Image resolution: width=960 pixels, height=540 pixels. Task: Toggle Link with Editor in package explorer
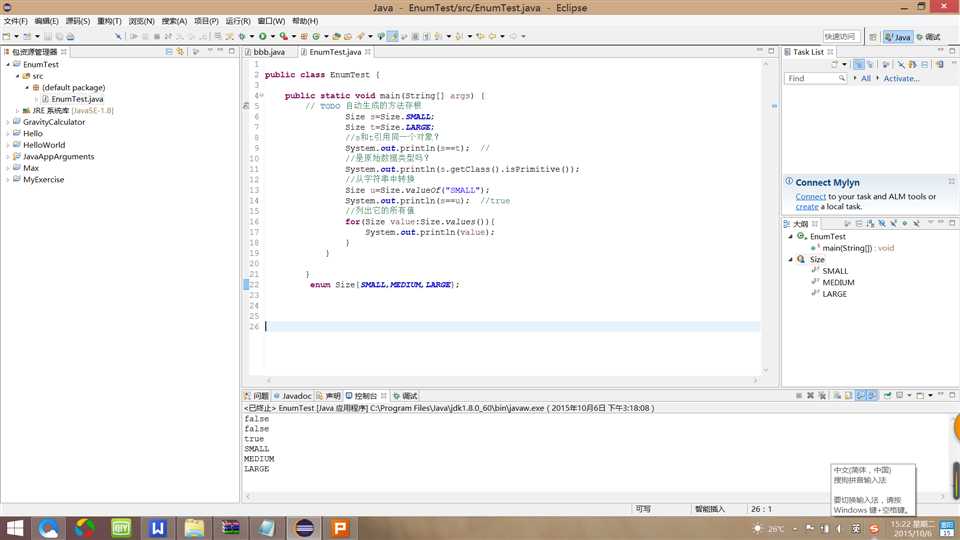(x=180, y=52)
